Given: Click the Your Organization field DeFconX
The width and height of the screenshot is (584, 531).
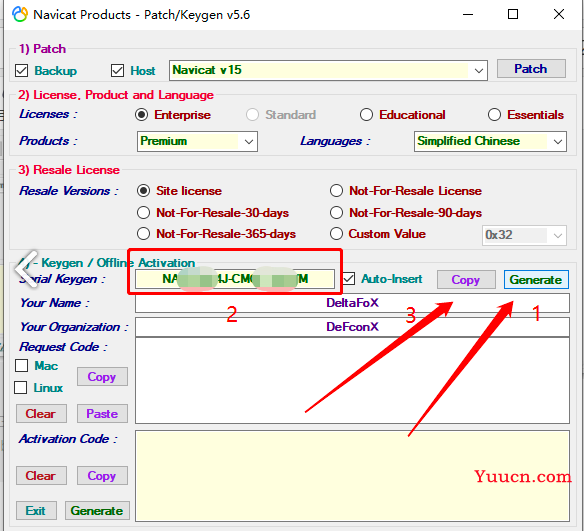Looking at the screenshot, I should pos(352,327).
